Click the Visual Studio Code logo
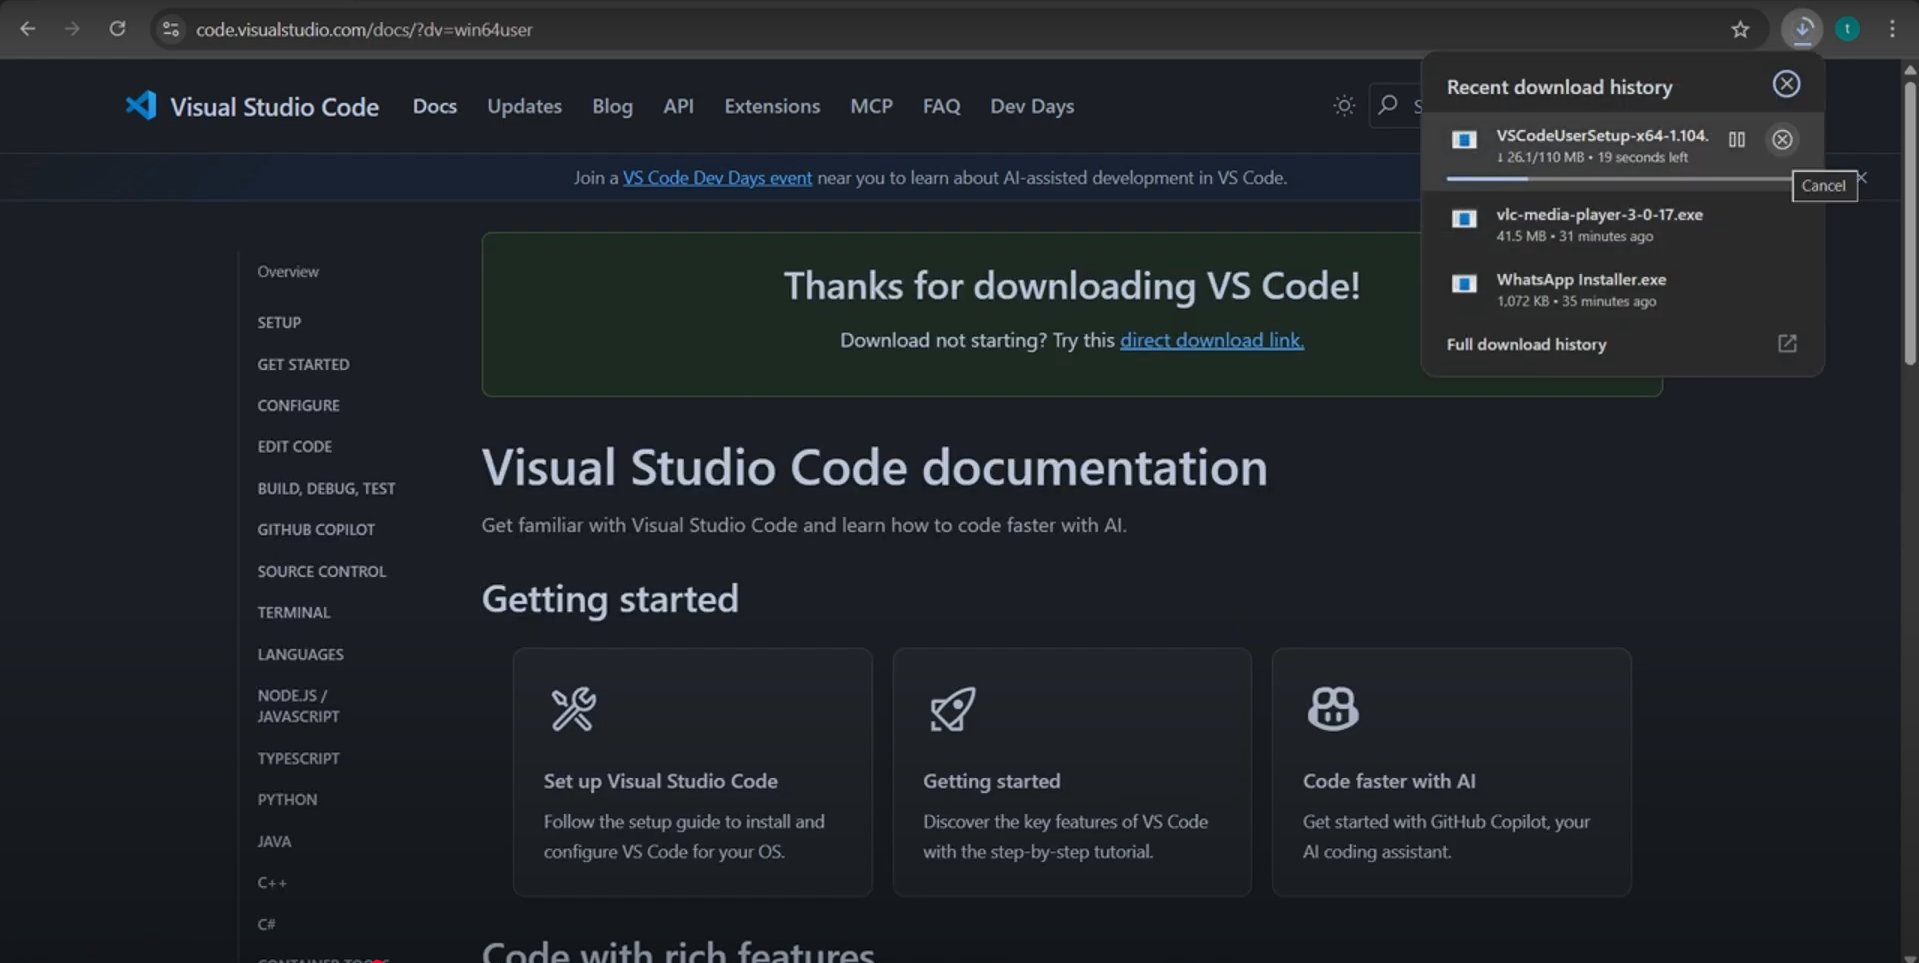The width and height of the screenshot is (1919, 963). (x=142, y=106)
